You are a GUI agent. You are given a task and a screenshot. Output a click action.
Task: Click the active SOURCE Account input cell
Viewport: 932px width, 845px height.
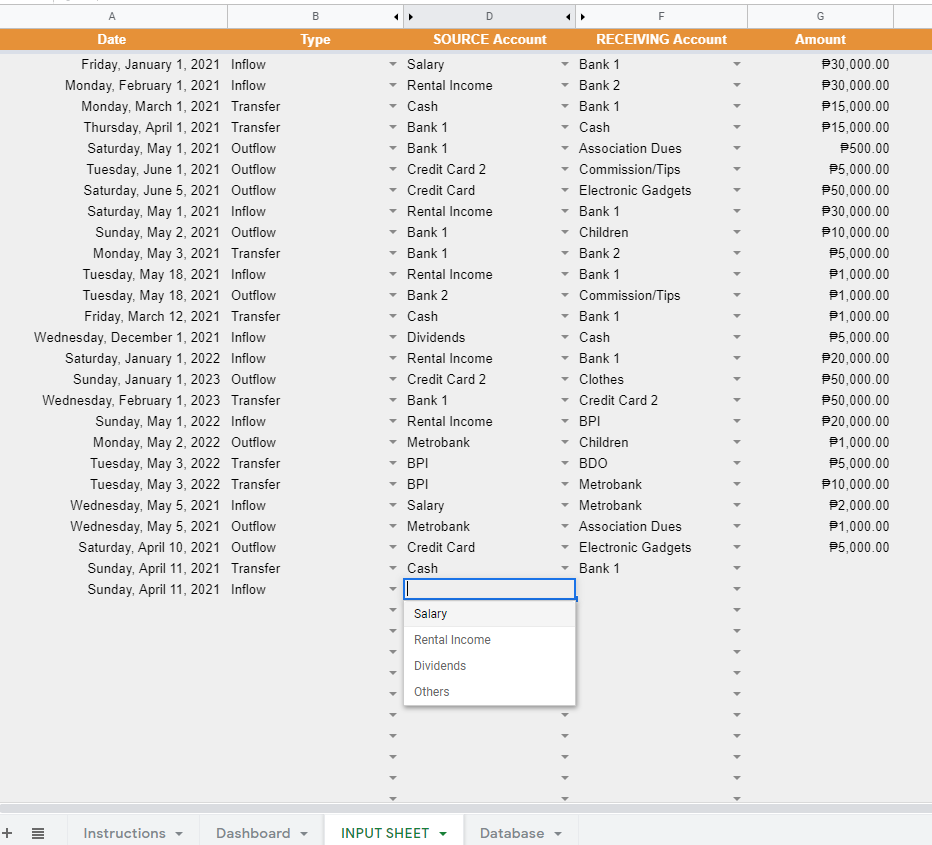[x=489, y=589]
